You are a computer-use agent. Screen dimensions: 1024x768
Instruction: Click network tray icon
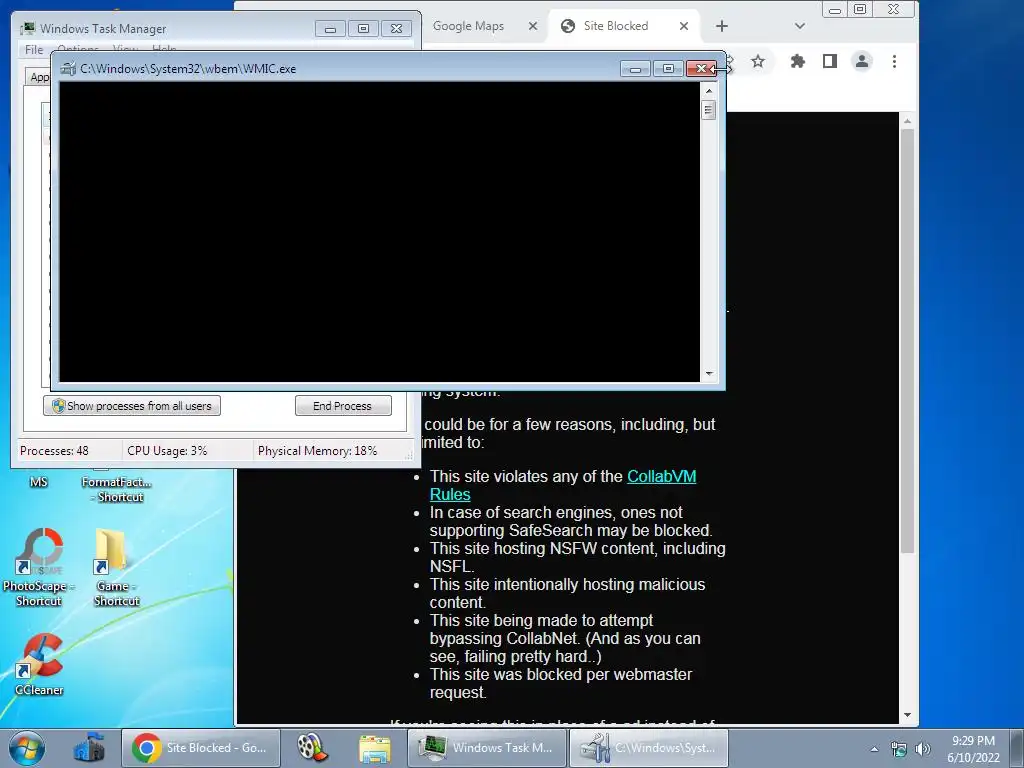[x=899, y=749]
